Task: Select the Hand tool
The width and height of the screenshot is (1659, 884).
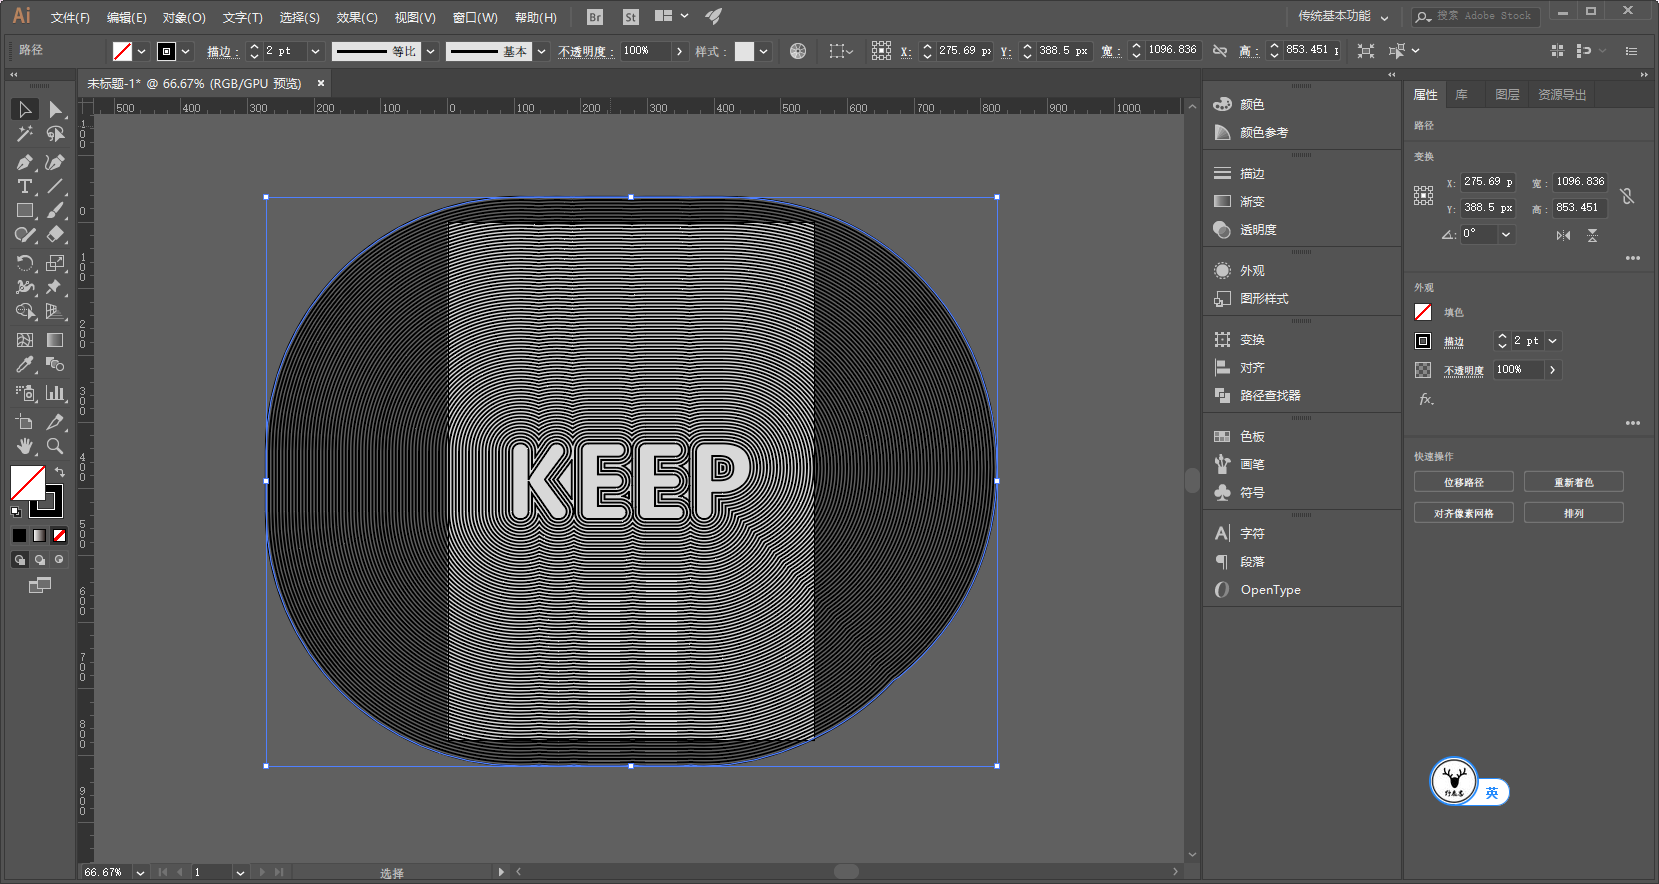Action: [25, 446]
